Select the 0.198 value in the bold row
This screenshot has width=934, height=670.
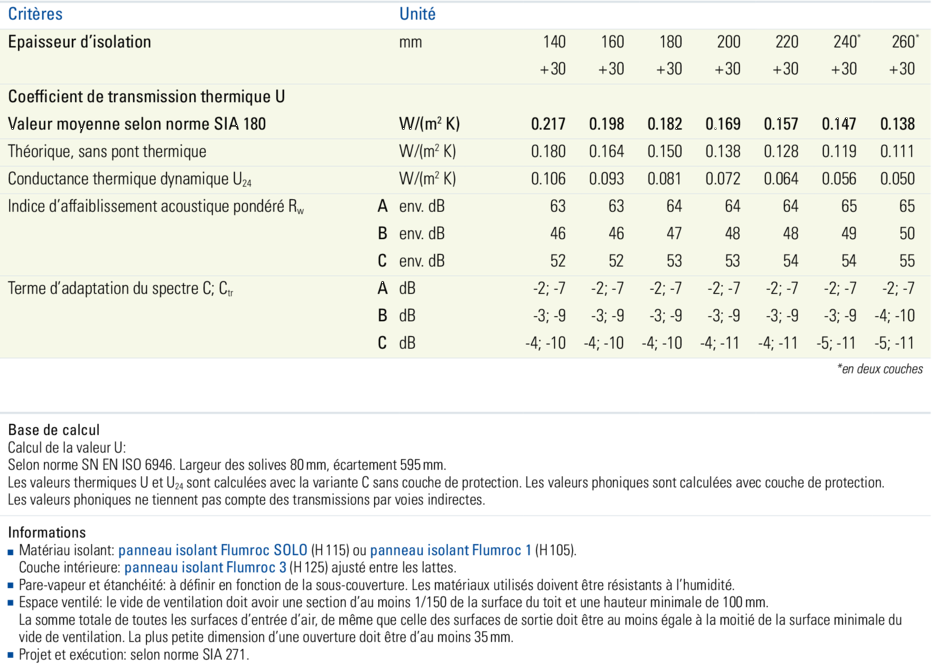[x=606, y=124]
